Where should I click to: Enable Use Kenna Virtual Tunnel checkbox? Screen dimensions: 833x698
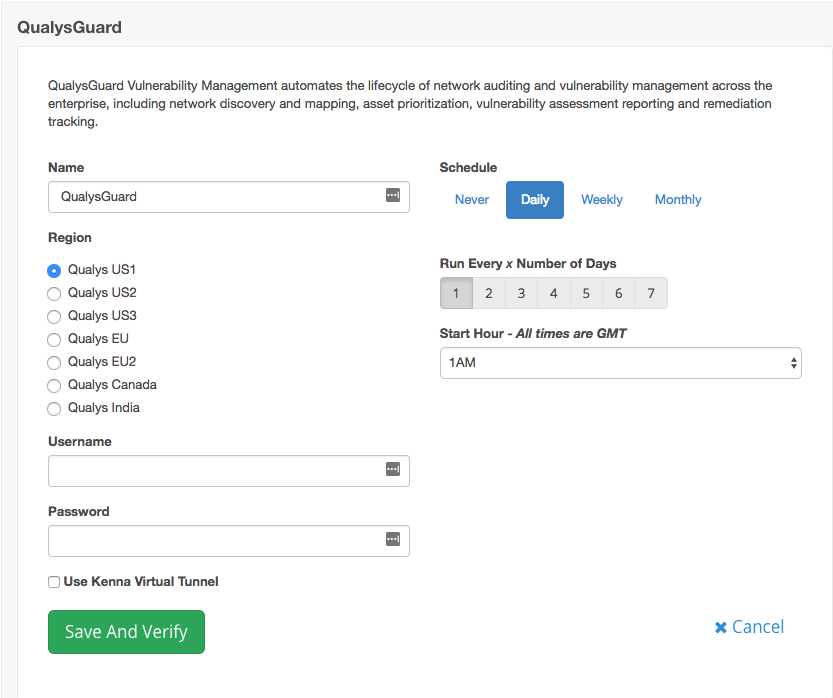coord(54,582)
